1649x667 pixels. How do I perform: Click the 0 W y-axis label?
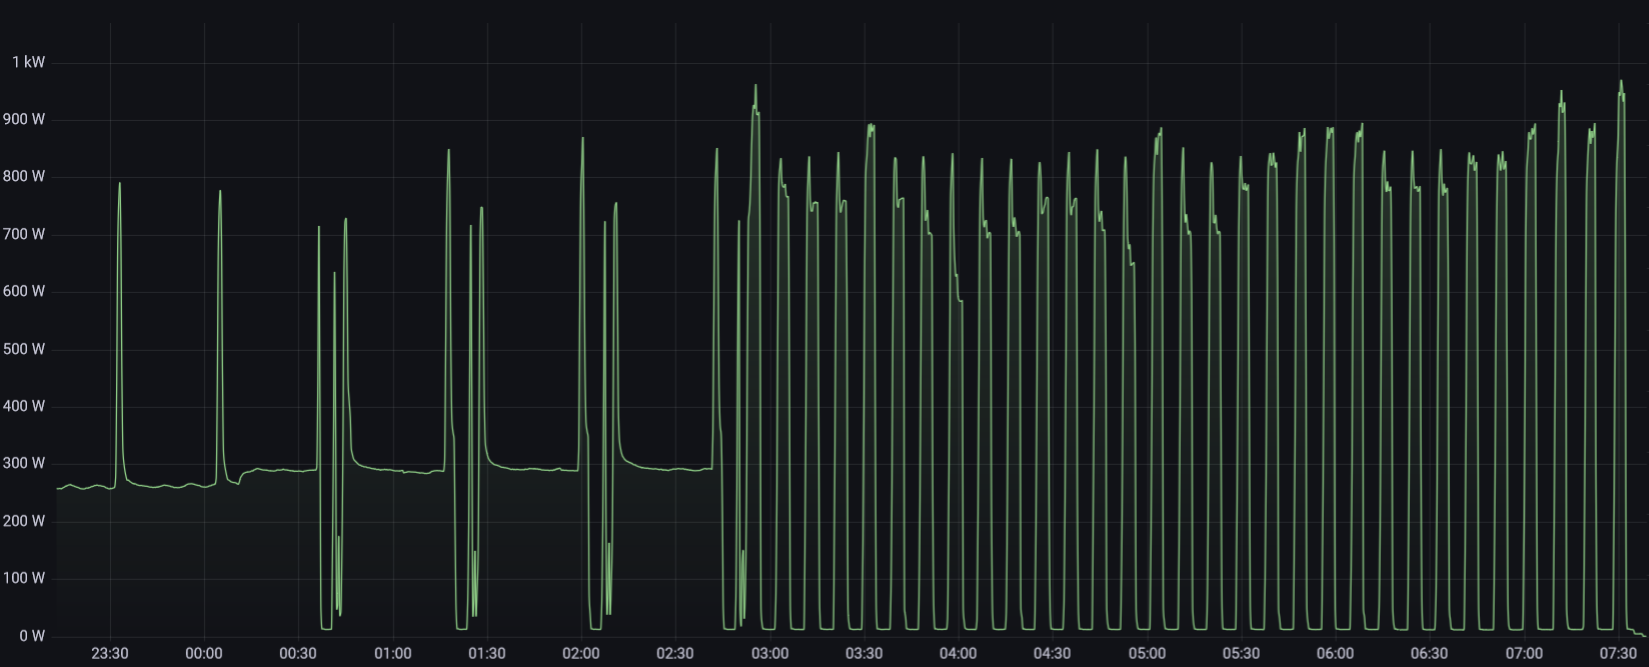pos(33,636)
